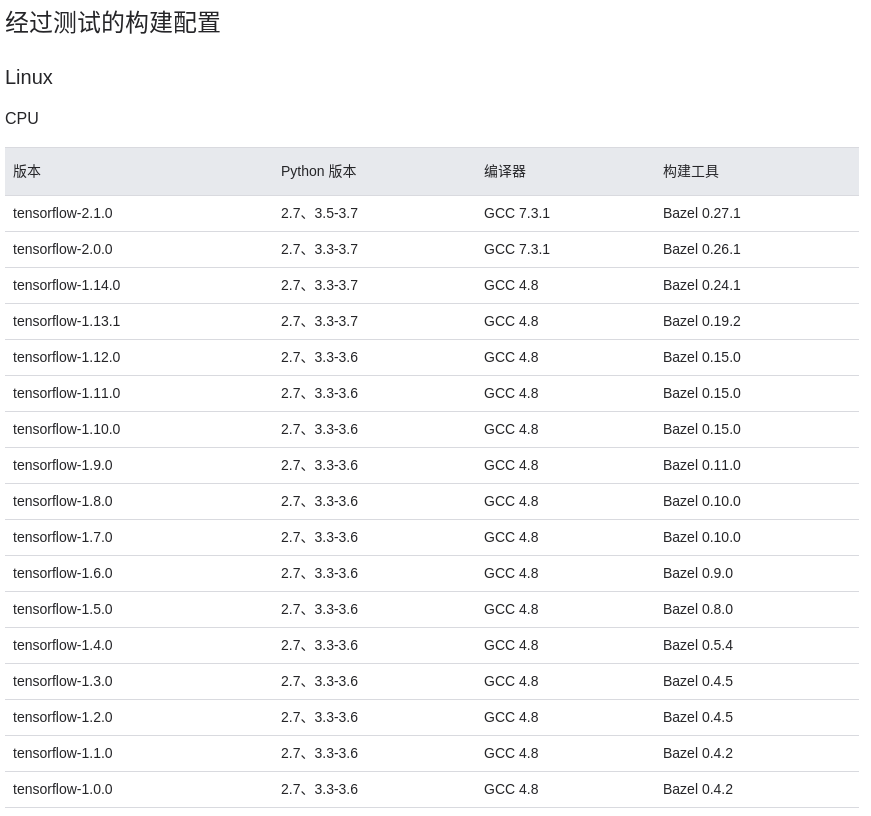Click Python 2.7、3.3-3.7 in tensorflow-1.13.1 row
This screenshot has height=816, width=871.
tap(319, 322)
